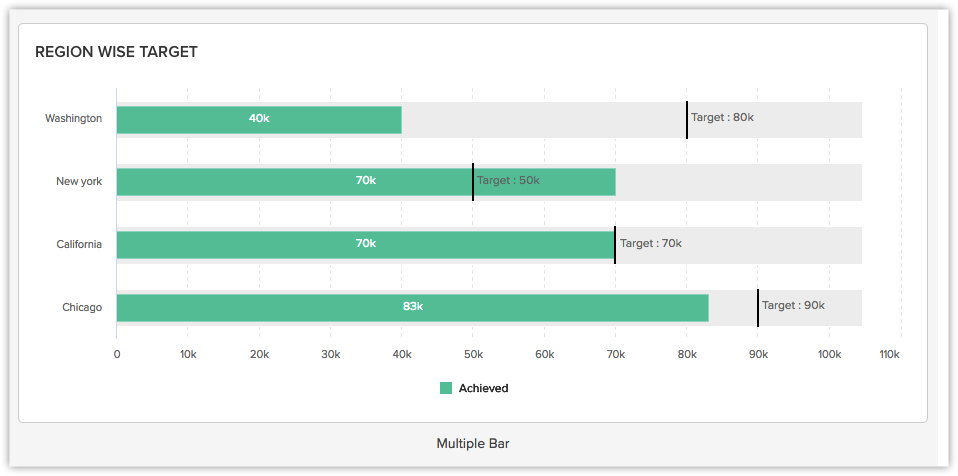Image resolution: width=958 pixels, height=476 pixels.
Task: Click the California Target : 70k marker
Action: point(615,244)
